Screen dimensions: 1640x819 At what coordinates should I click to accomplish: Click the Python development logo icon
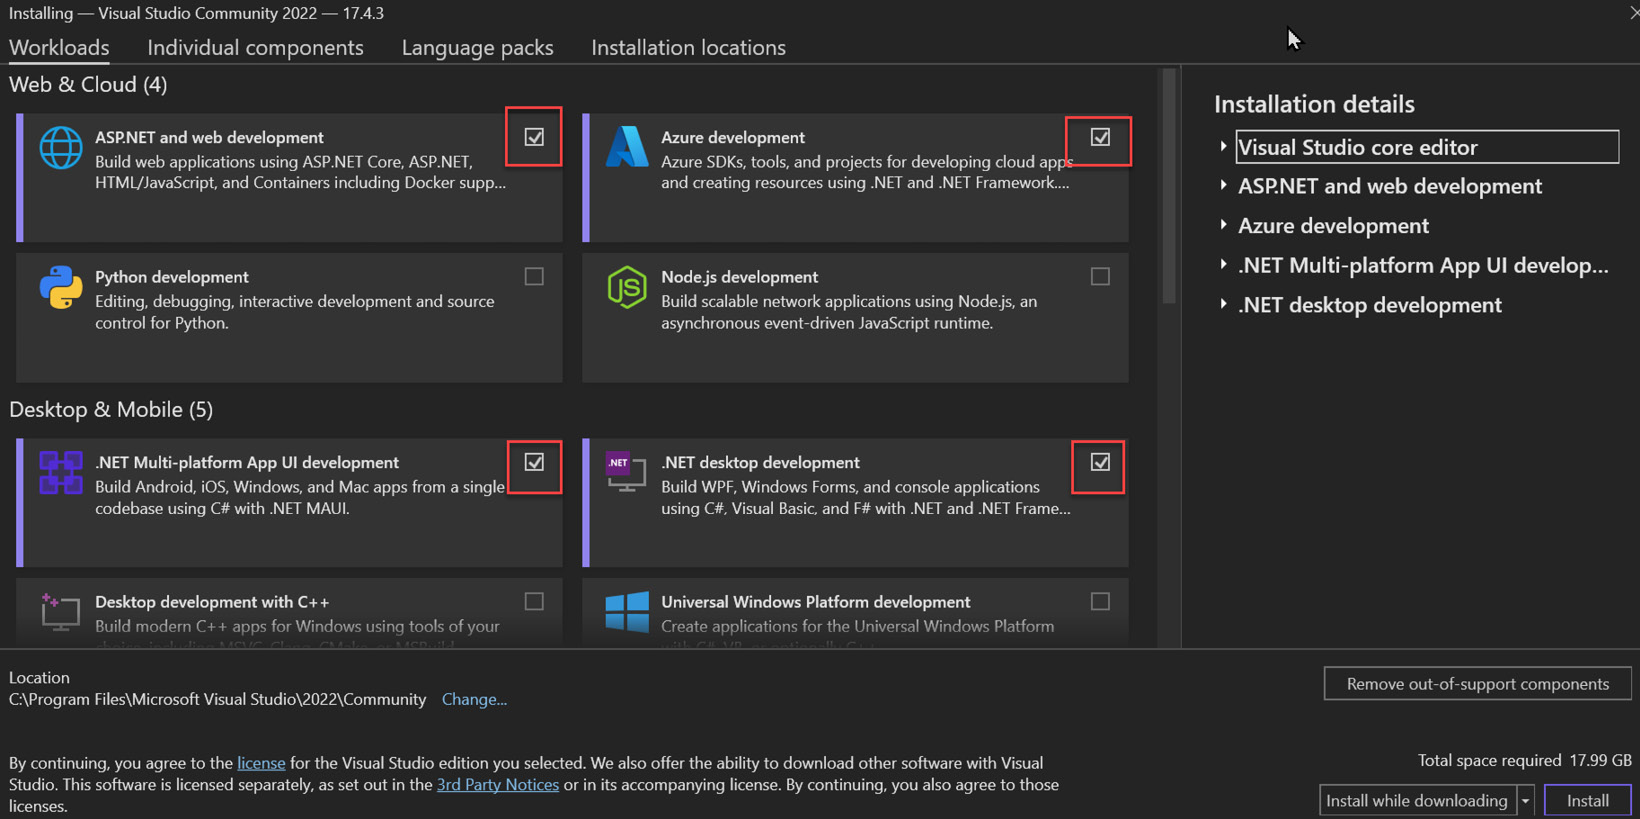[x=61, y=287]
